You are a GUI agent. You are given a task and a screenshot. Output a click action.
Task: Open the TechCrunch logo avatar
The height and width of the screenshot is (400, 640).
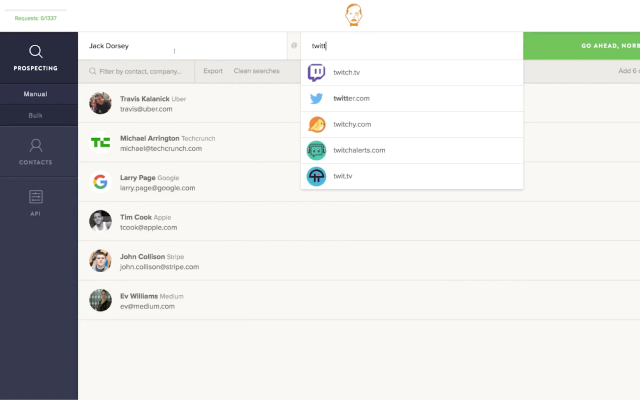point(100,142)
